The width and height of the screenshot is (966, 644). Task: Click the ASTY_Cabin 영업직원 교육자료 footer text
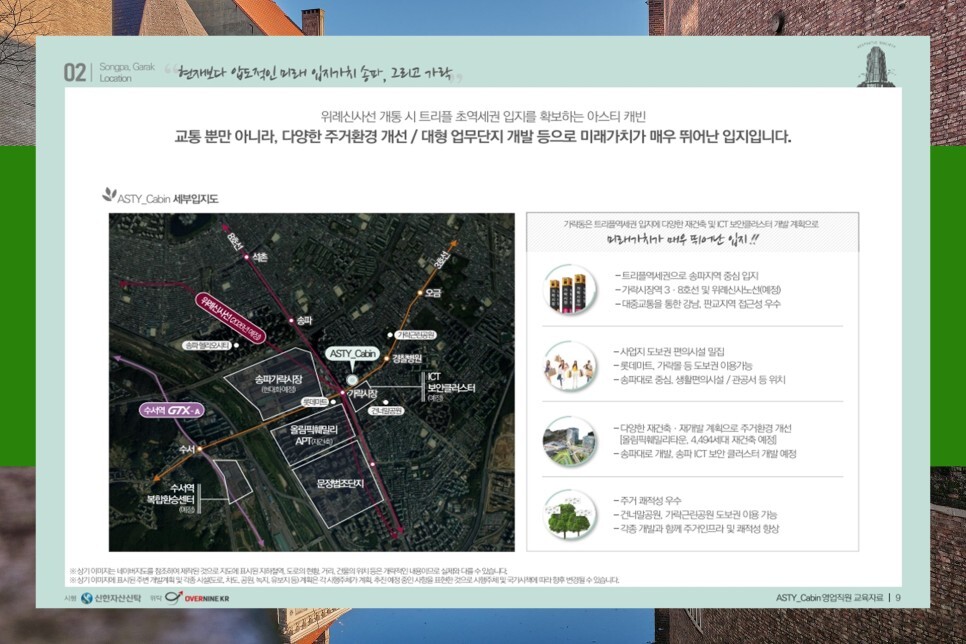829,598
